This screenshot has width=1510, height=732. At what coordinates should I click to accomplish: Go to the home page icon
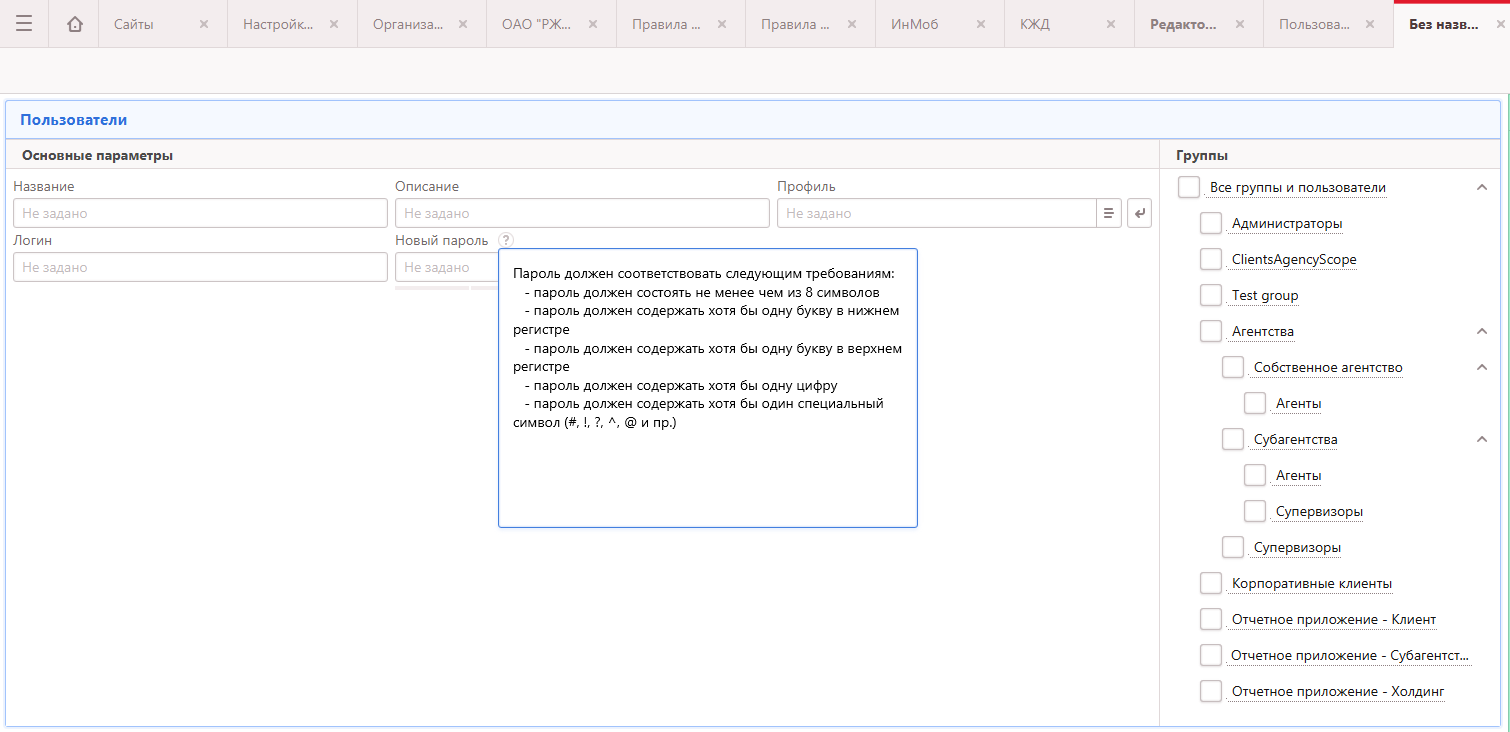(75, 24)
